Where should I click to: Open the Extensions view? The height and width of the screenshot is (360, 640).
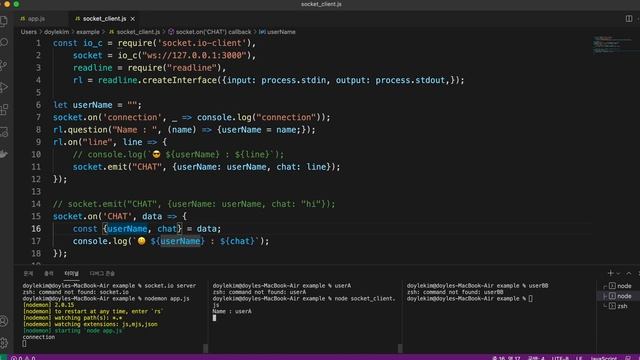(x=4, y=109)
